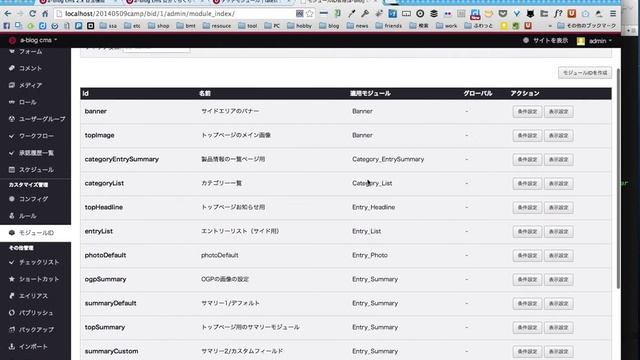Click categoryEntrySummary Id text
Viewport: 640px width, 360px height.
(x=122, y=159)
